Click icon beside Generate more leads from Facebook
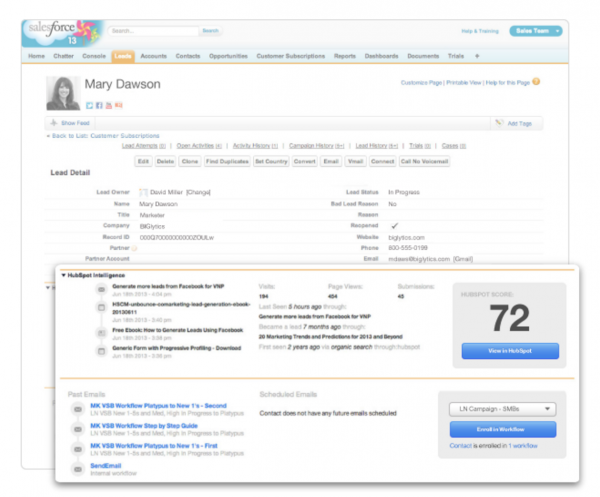This screenshot has height=497, width=600. [x=101, y=290]
